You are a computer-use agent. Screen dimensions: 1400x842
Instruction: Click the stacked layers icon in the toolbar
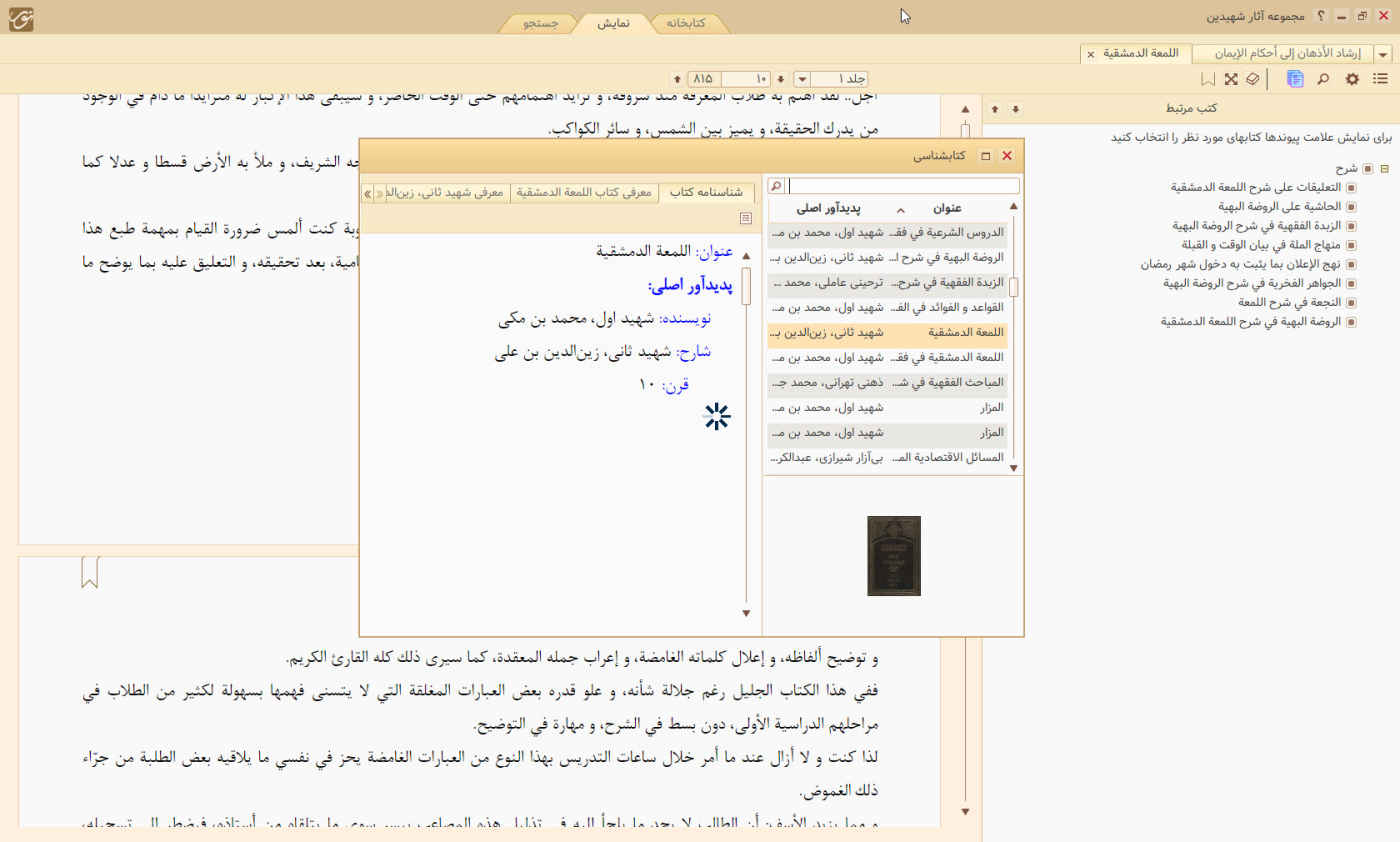tap(1253, 79)
